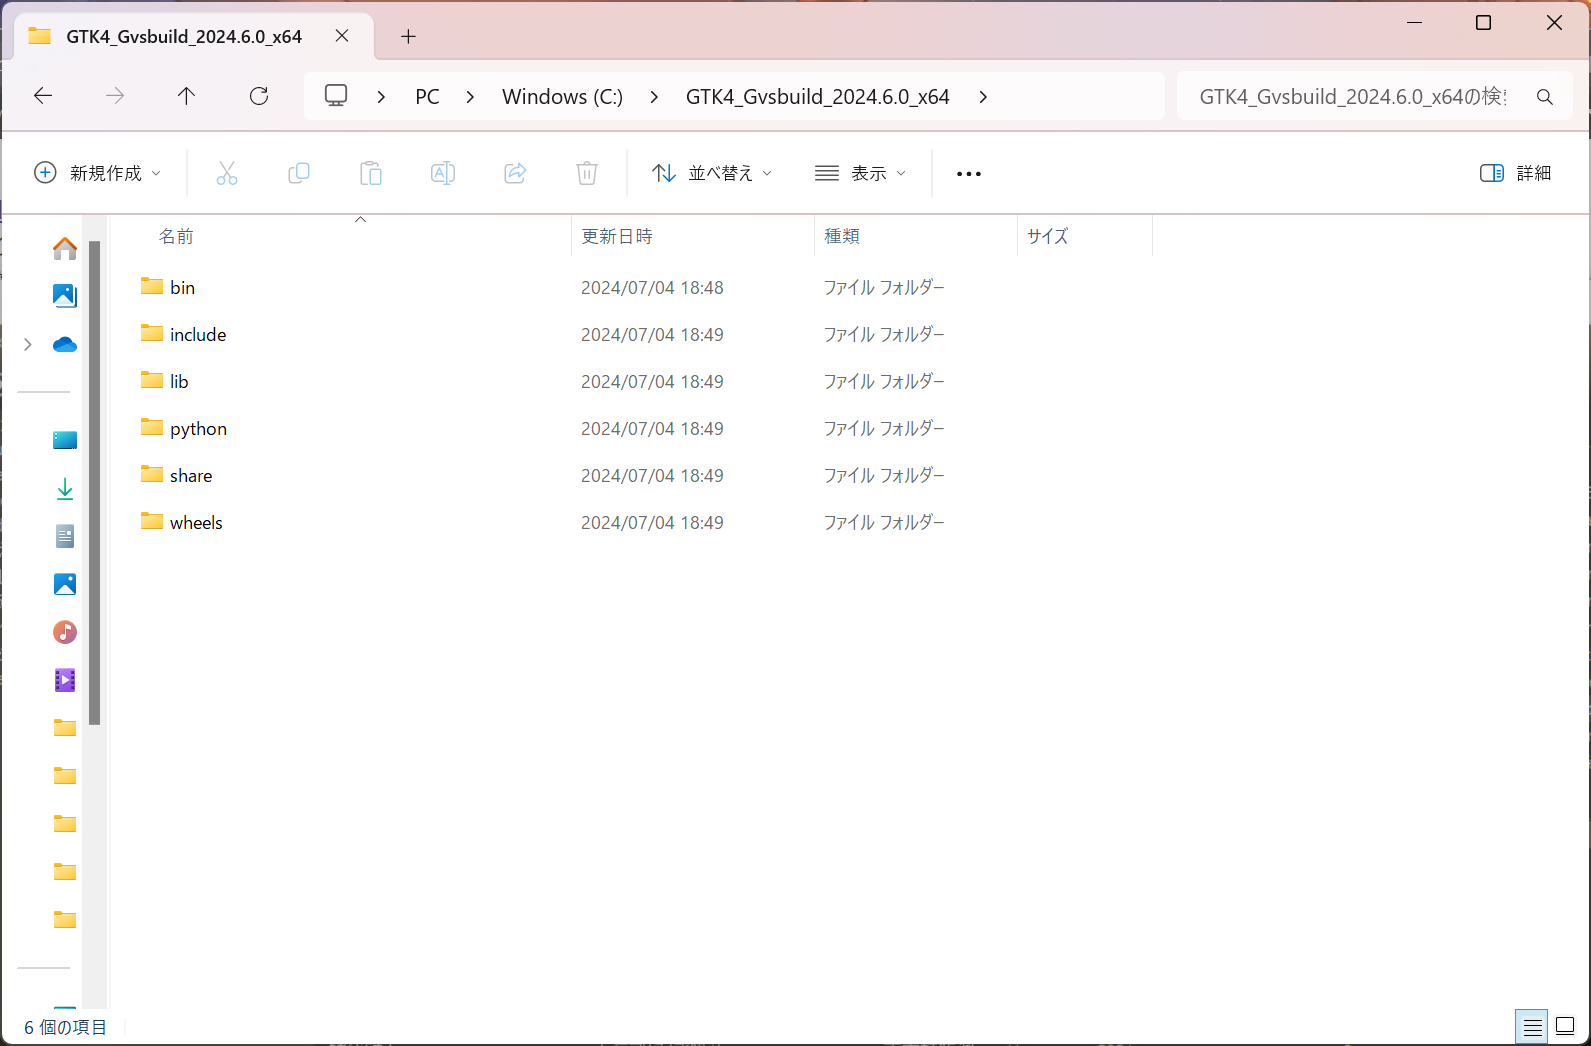Viewport: 1591px width, 1046px height.
Task: Add a new tab with plus
Action: point(408,37)
